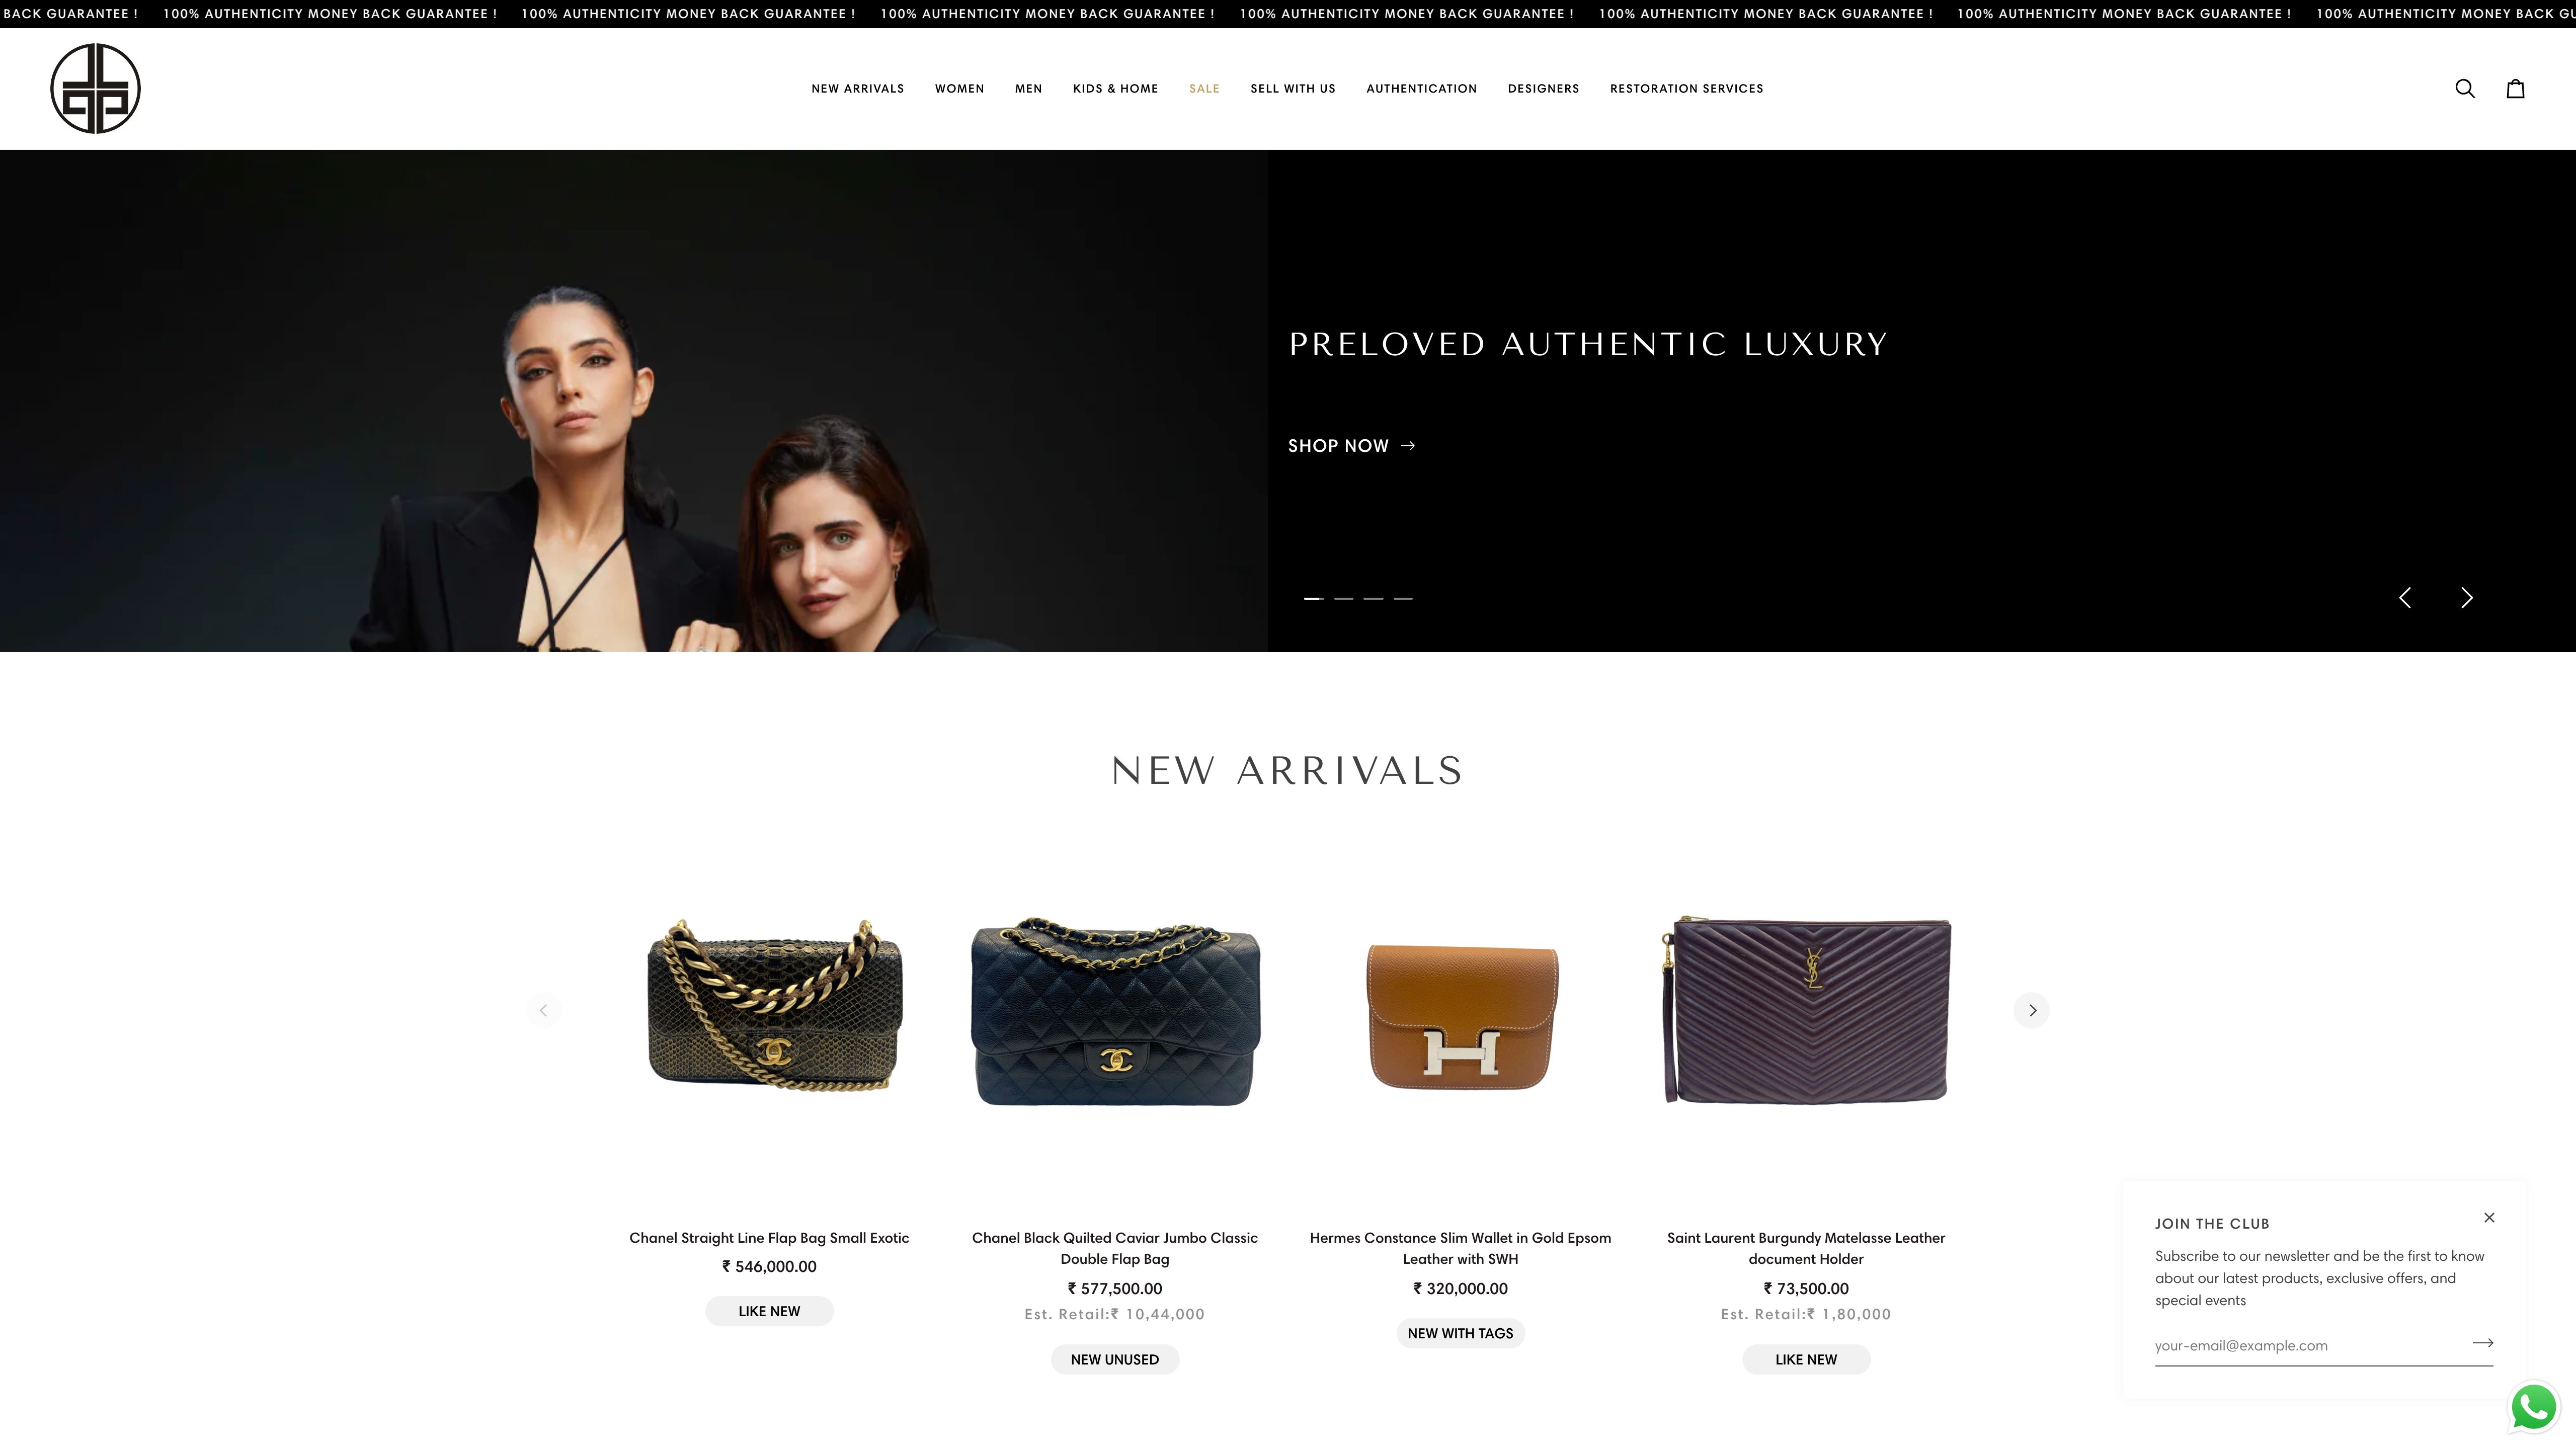Close the Join The Club popup
2576x1449 pixels.
[x=2489, y=1218]
